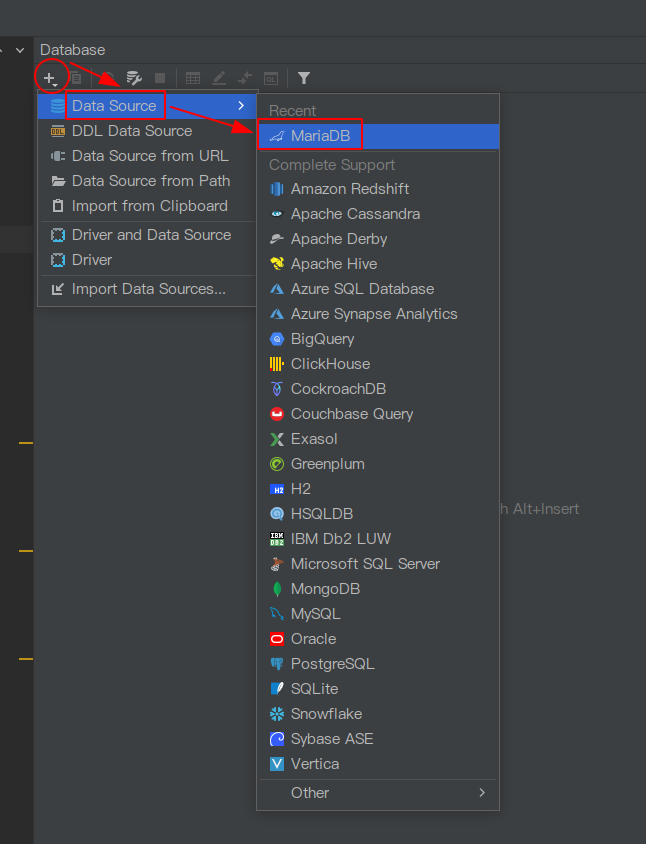Click the MariaDB sea lion icon
The height and width of the screenshot is (844, 646).
277,136
